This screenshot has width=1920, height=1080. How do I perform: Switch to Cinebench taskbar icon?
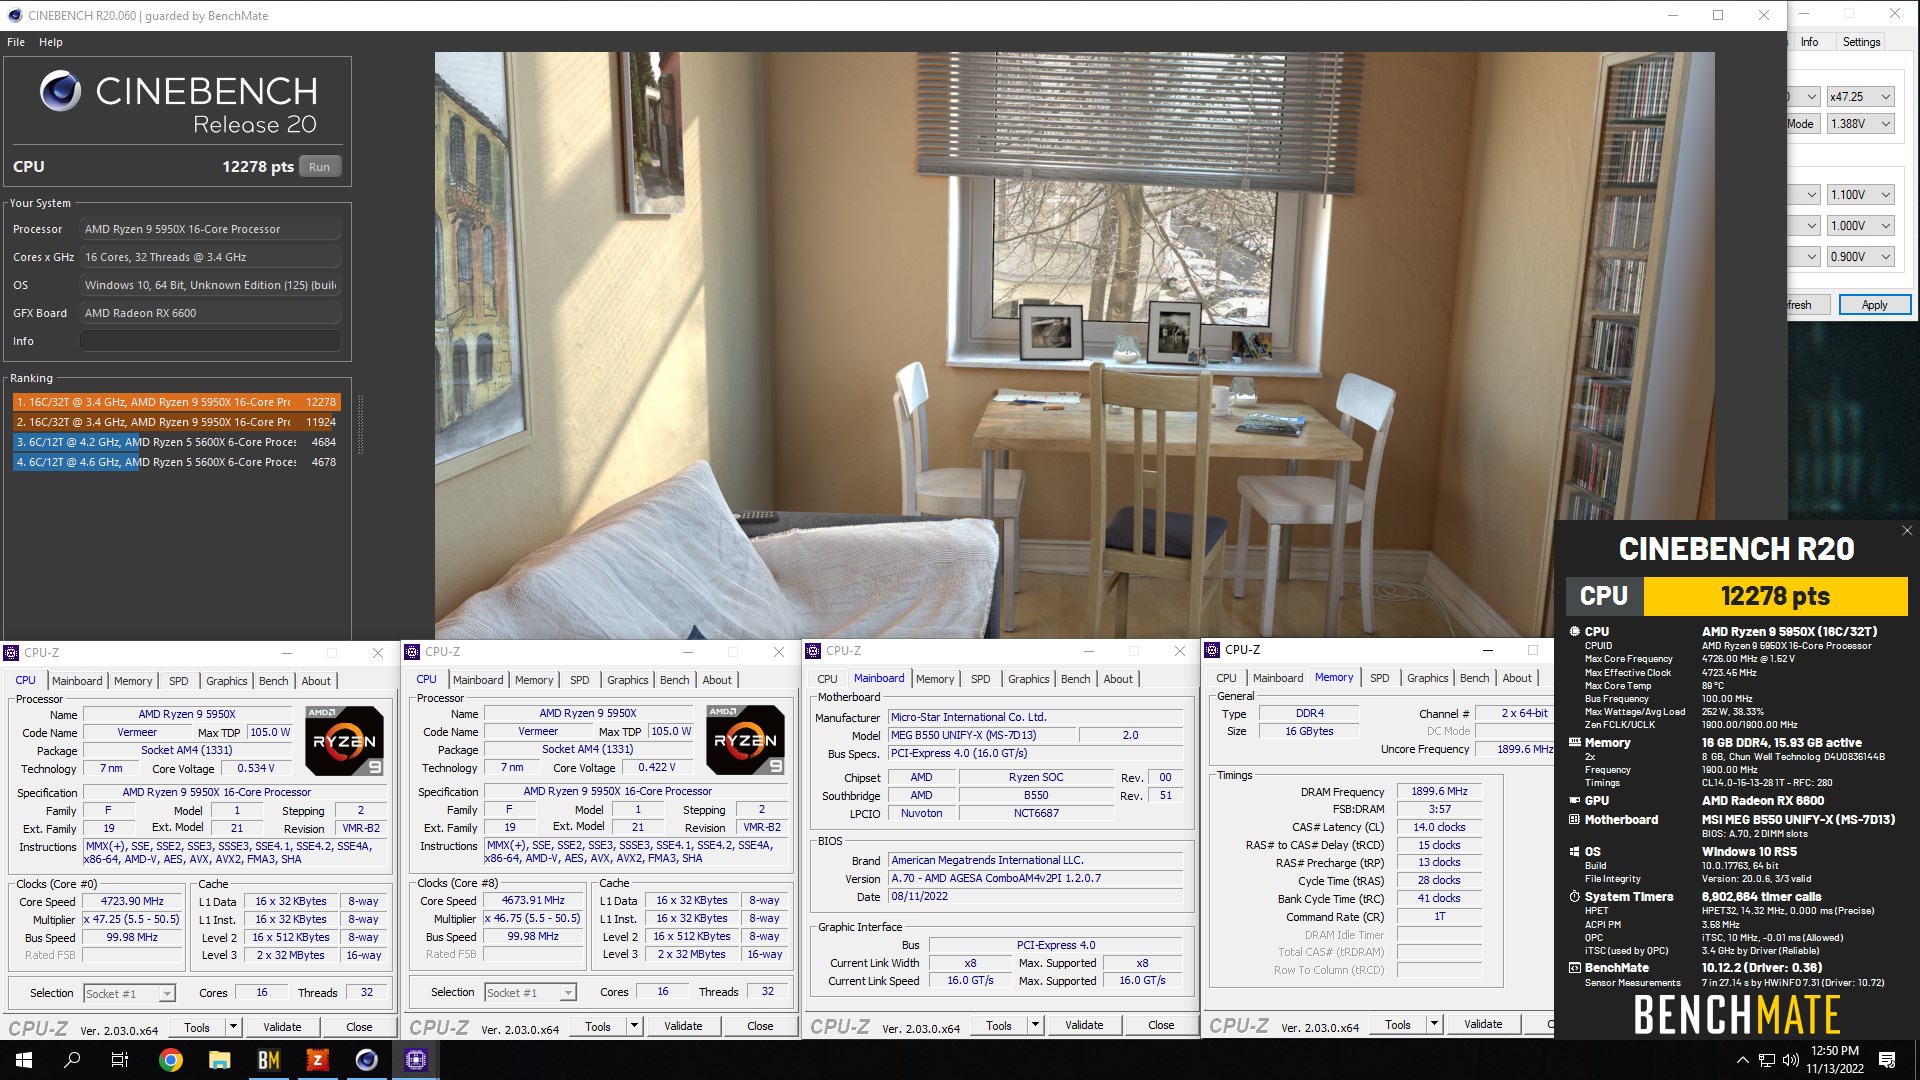367,1060
